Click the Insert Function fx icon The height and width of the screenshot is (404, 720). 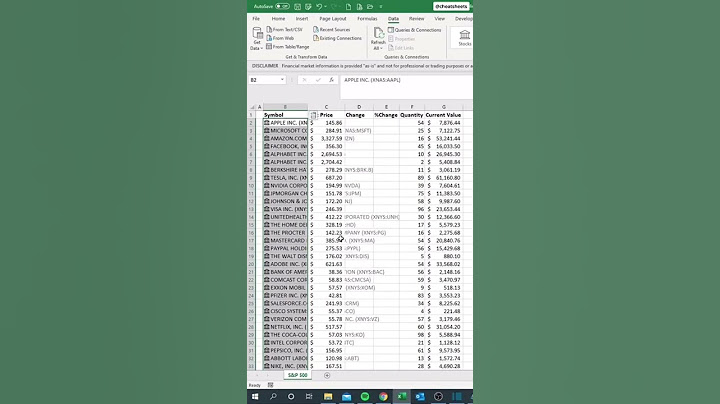pyautogui.click(x=331, y=80)
